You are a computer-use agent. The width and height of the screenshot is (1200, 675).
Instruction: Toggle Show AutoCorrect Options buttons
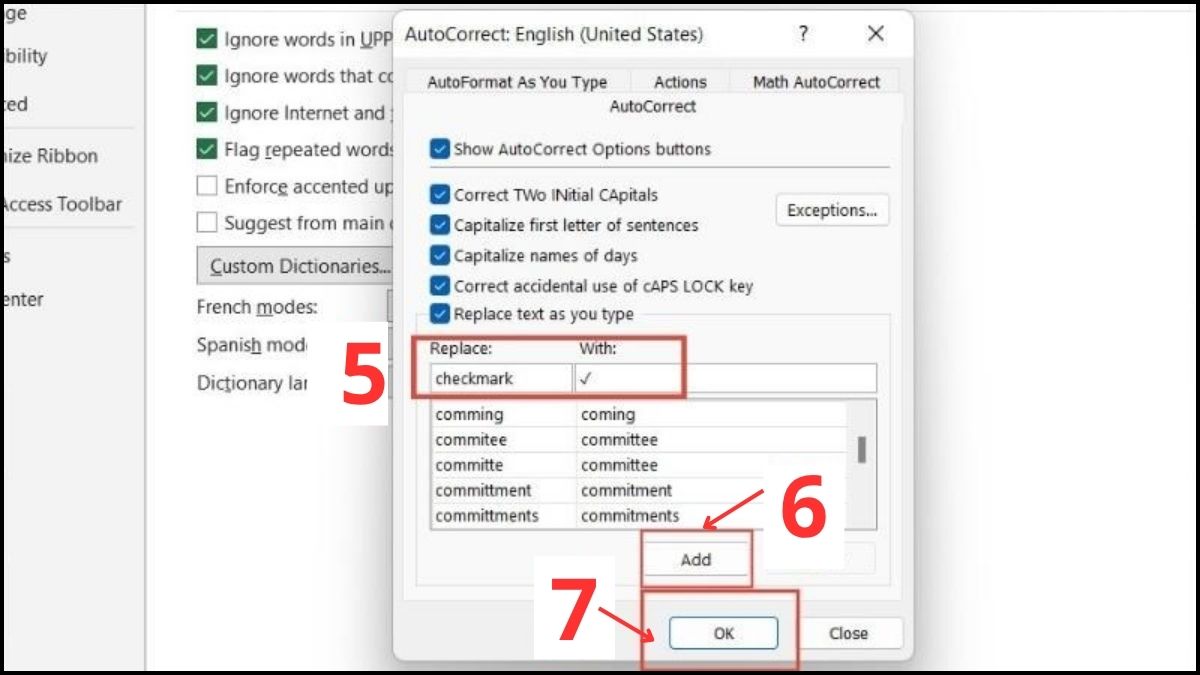(x=438, y=149)
